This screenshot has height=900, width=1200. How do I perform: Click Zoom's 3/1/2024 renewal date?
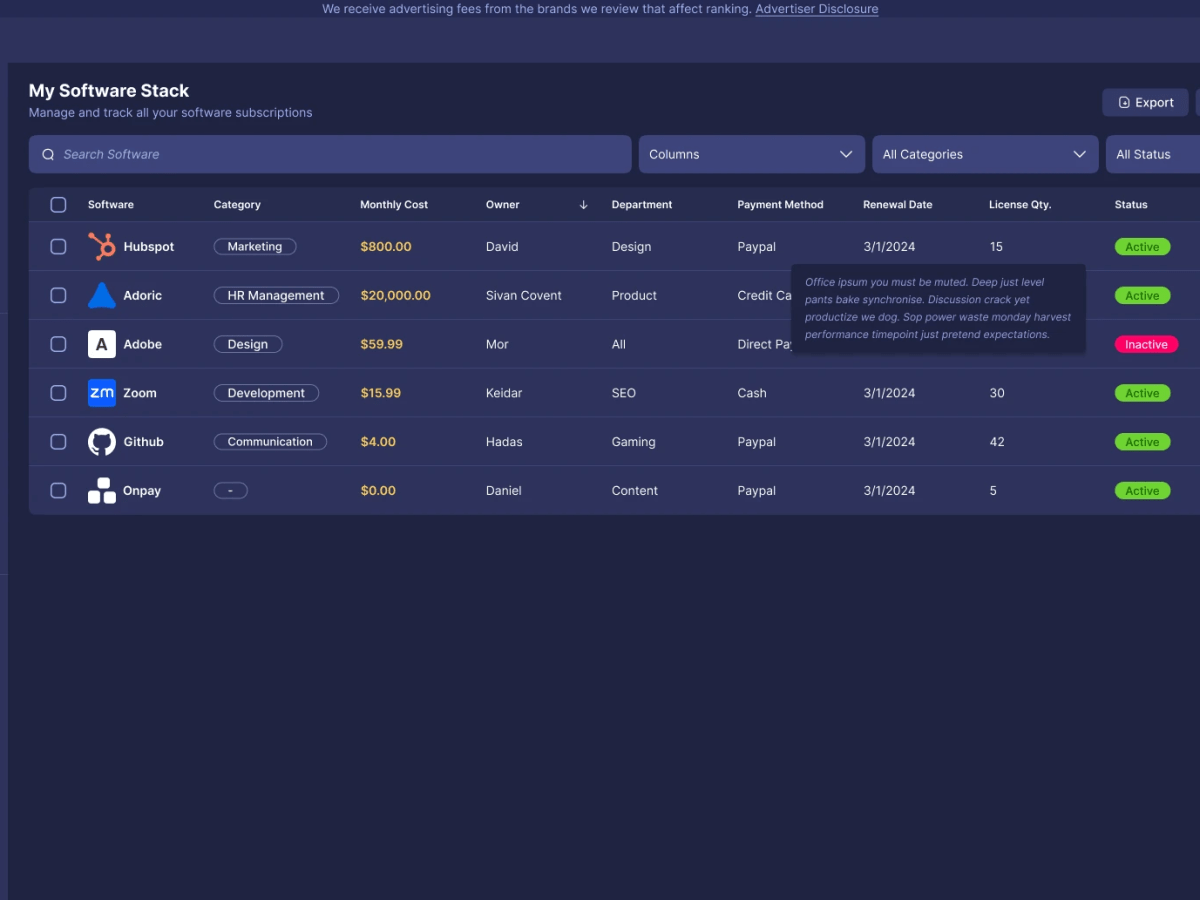point(889,394)
